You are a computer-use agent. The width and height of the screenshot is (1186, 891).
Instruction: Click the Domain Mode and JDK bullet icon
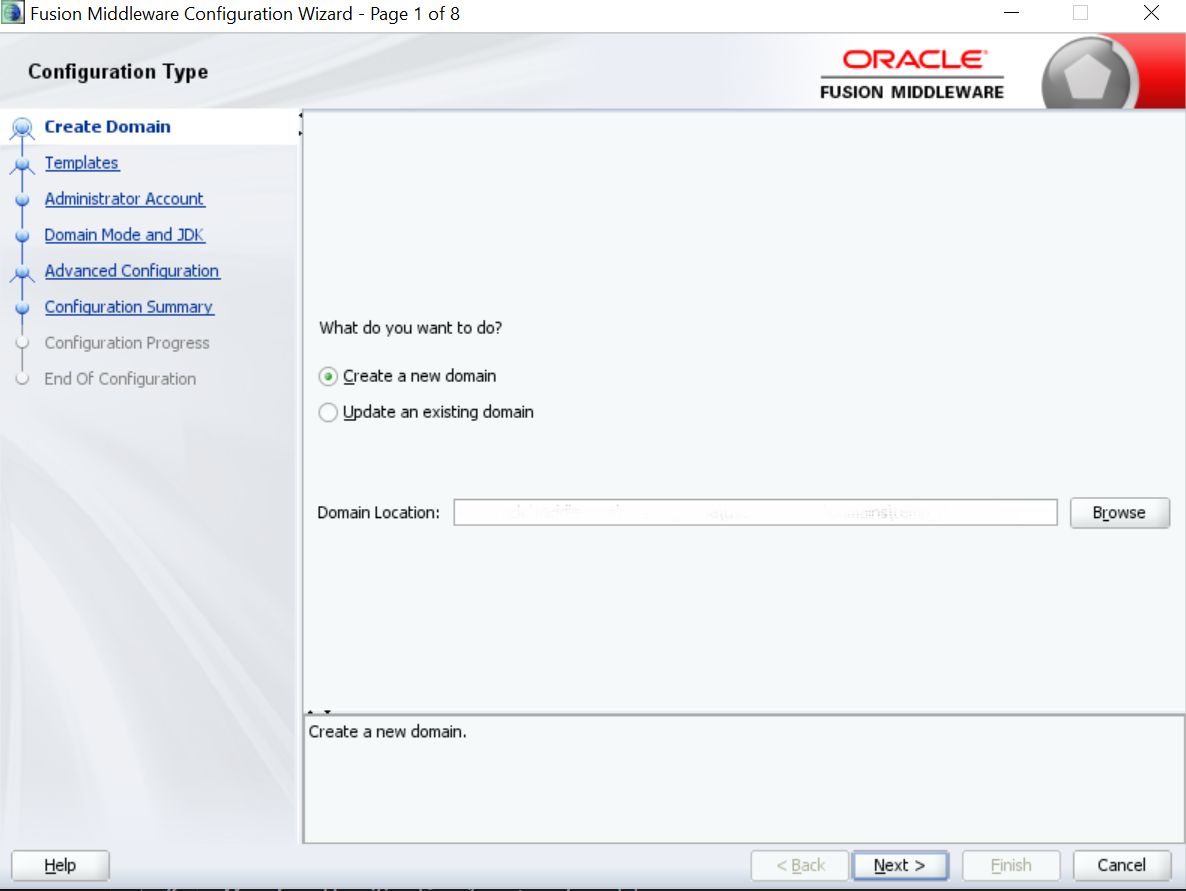click(22, 236)
